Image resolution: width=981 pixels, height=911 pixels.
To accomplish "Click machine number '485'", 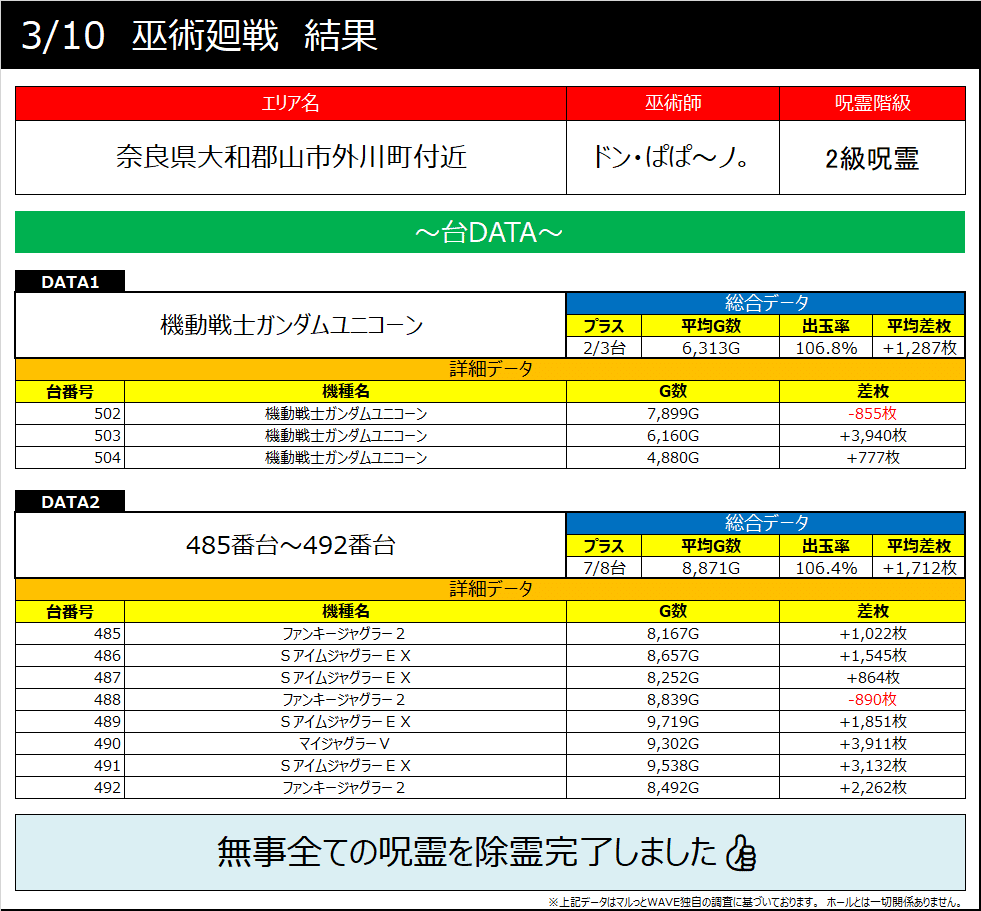I will (107, 633).
